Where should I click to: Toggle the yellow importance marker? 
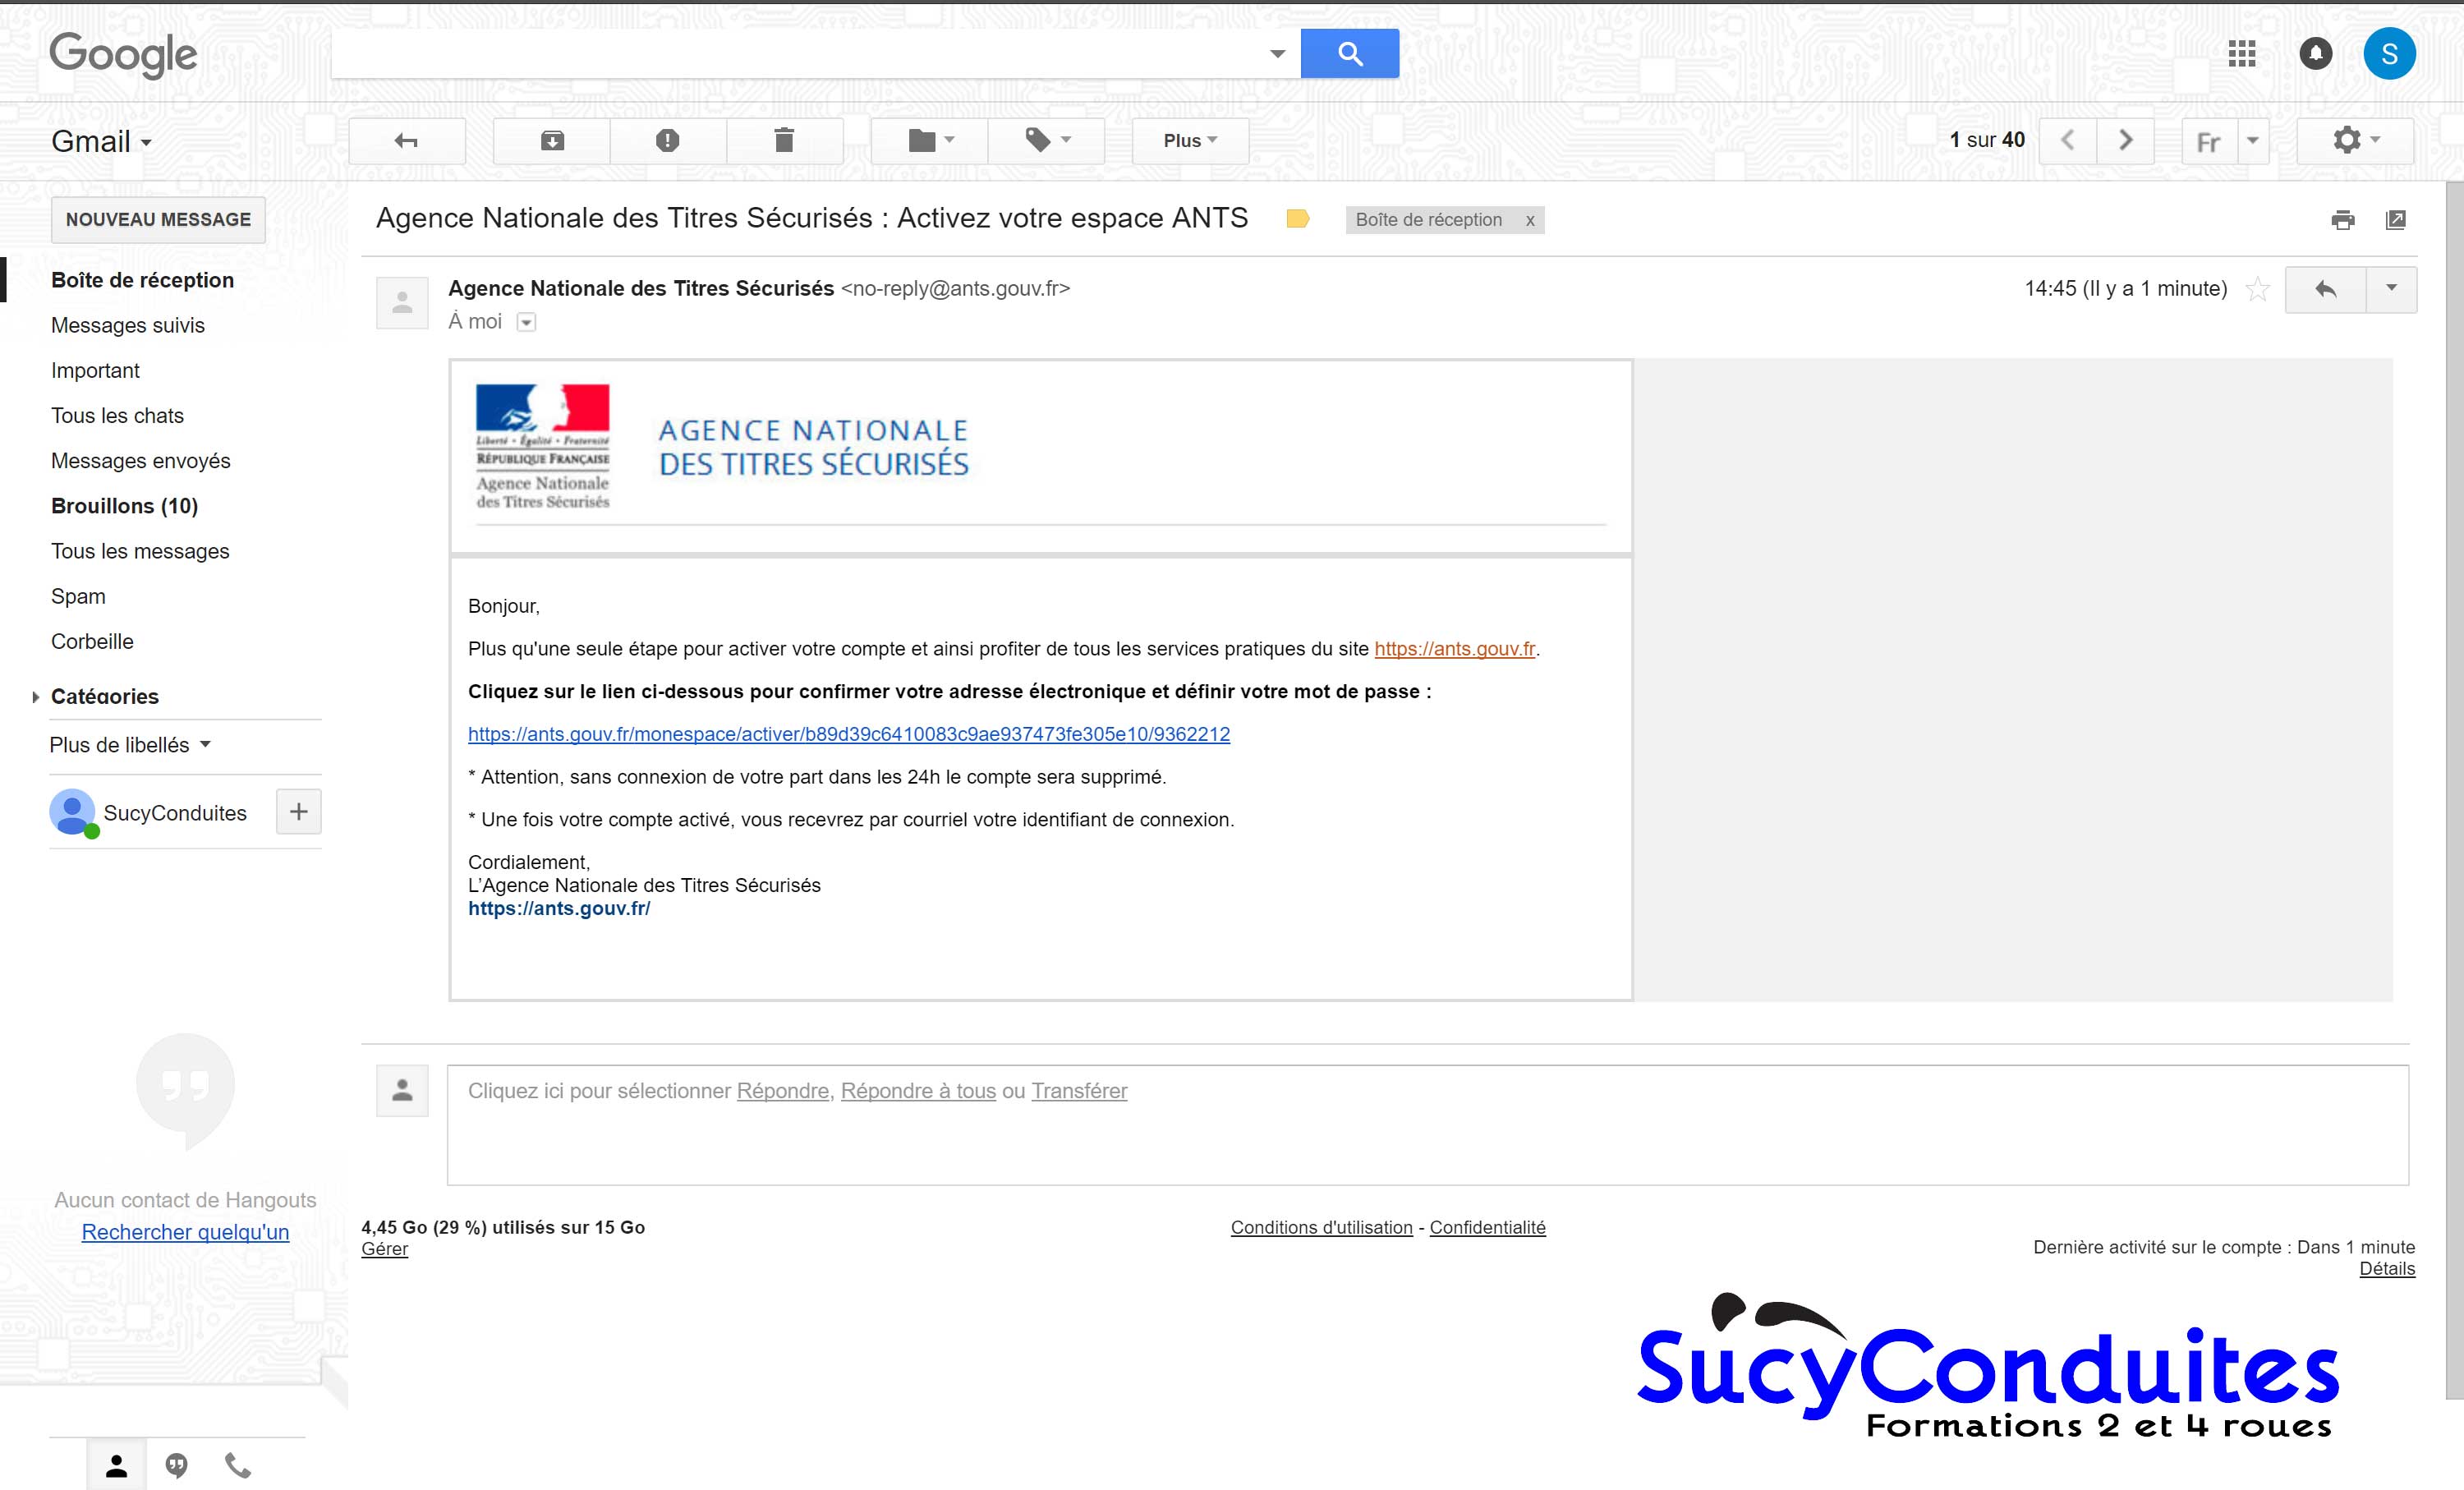click(1298, 219)
